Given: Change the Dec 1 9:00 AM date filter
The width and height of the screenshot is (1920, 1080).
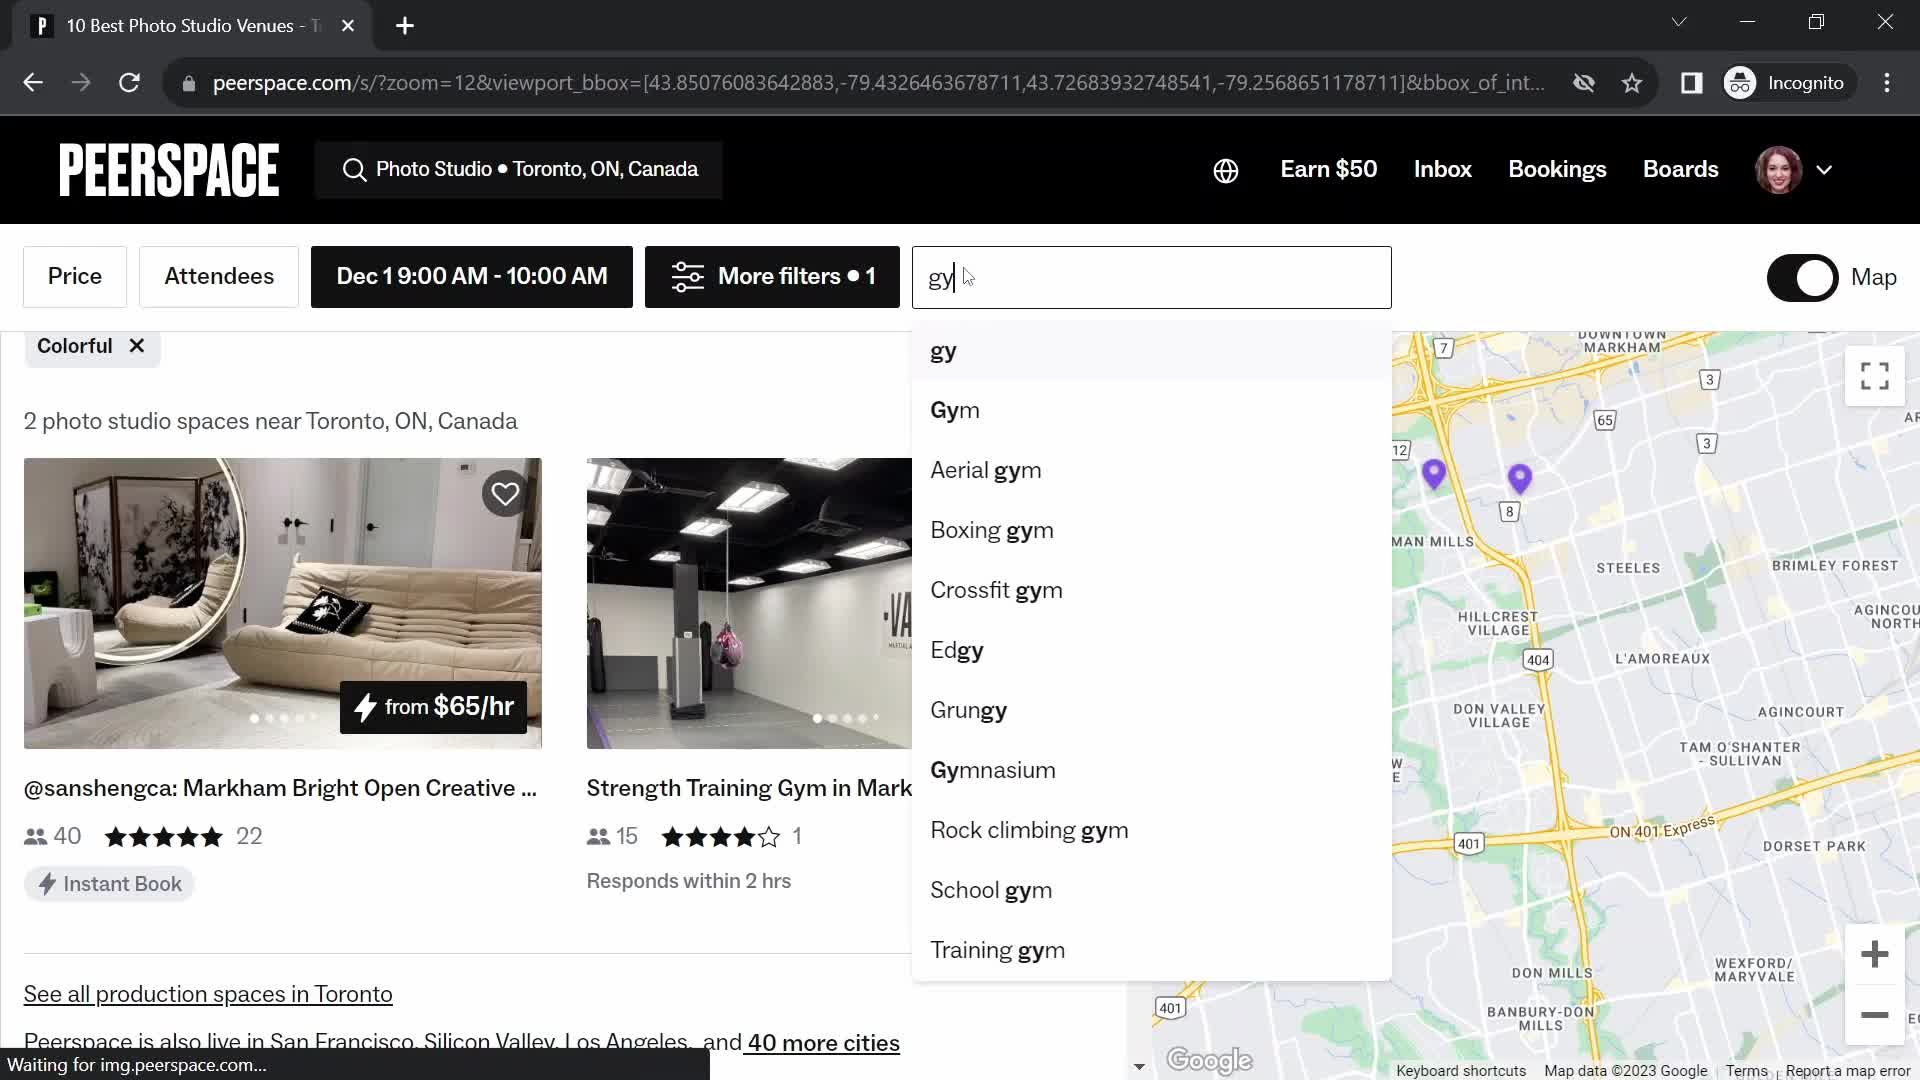Looking at the screenshot, I should pyautogui.click(x=472, y=277).
